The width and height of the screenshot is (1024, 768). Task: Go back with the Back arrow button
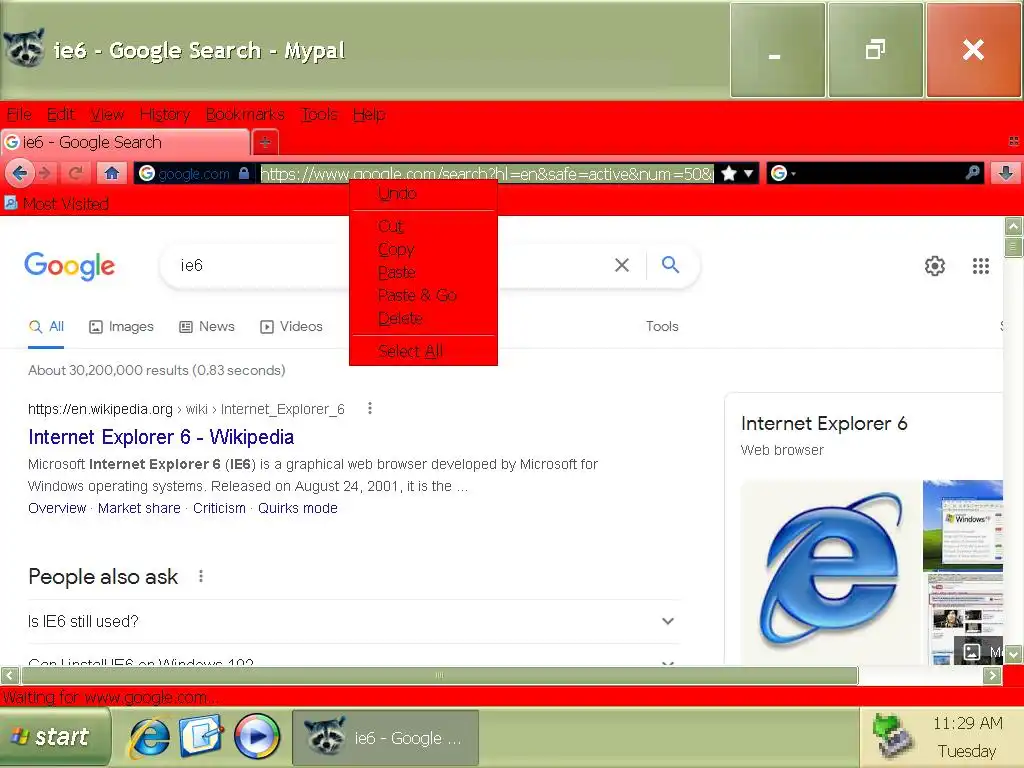[x=20, y=174]
